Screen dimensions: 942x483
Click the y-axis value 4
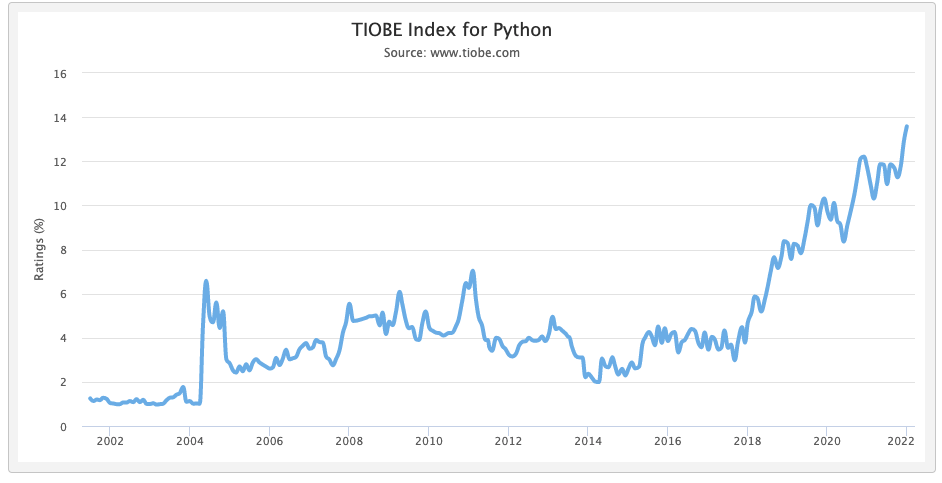click(63, 338)
